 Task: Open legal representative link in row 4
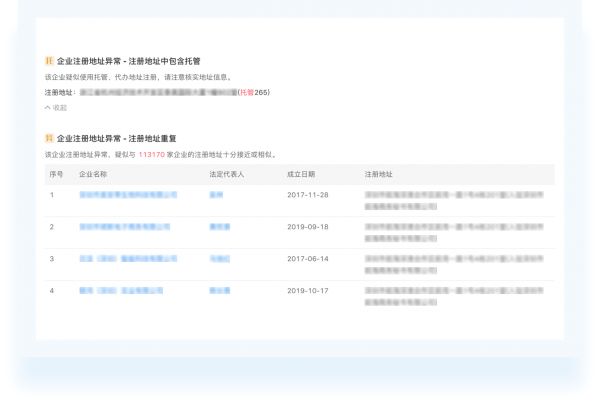[219, 291]
